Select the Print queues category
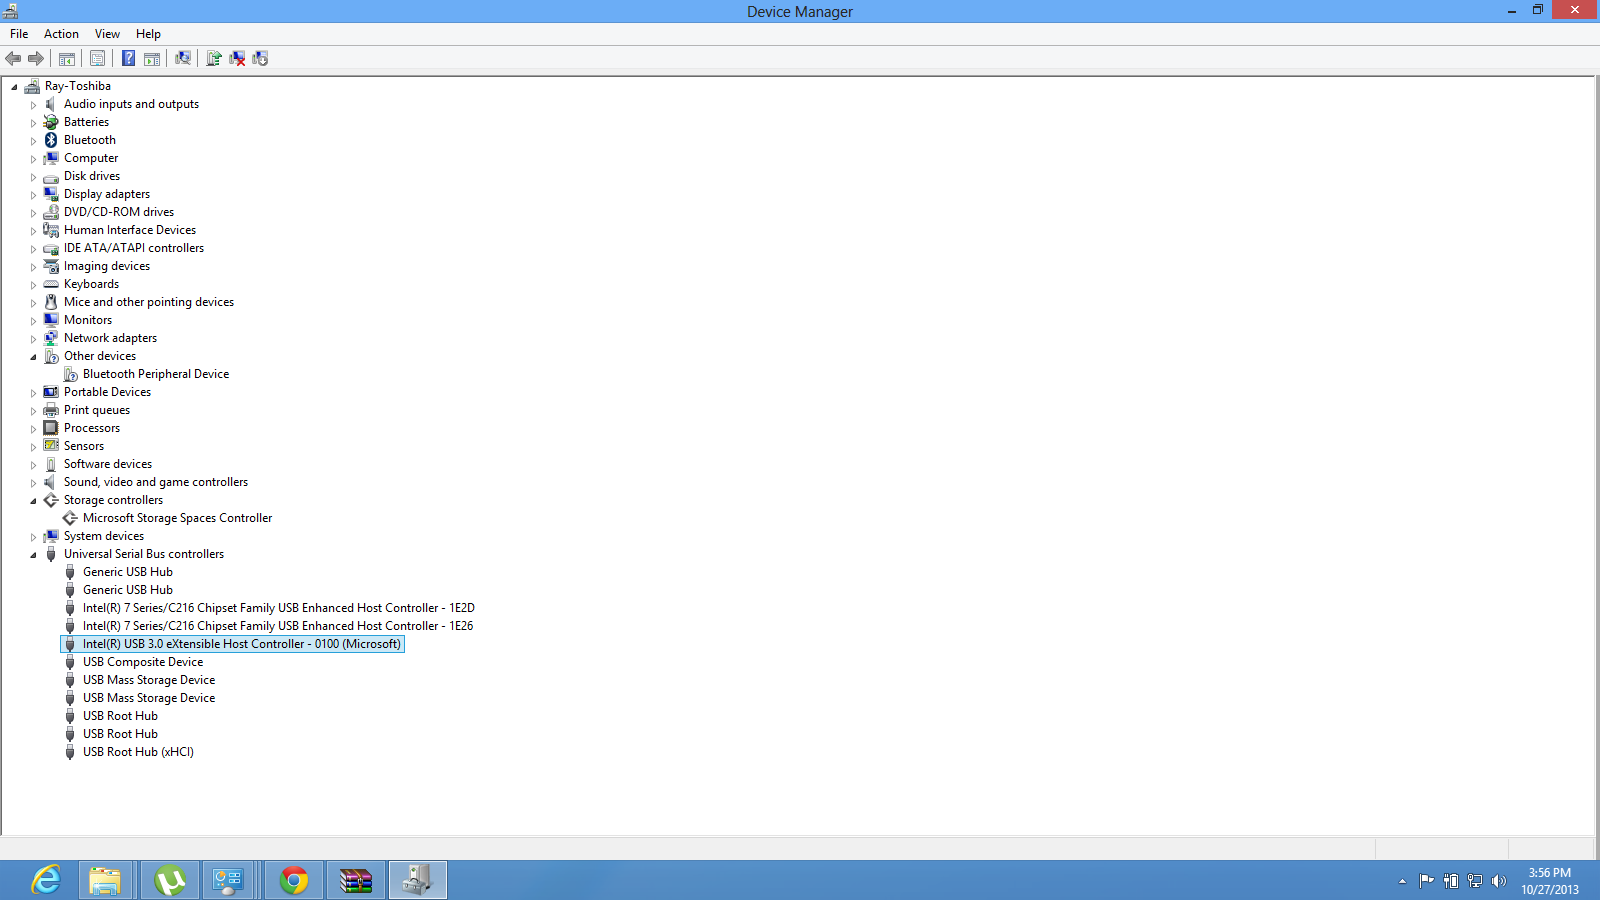 97,410
